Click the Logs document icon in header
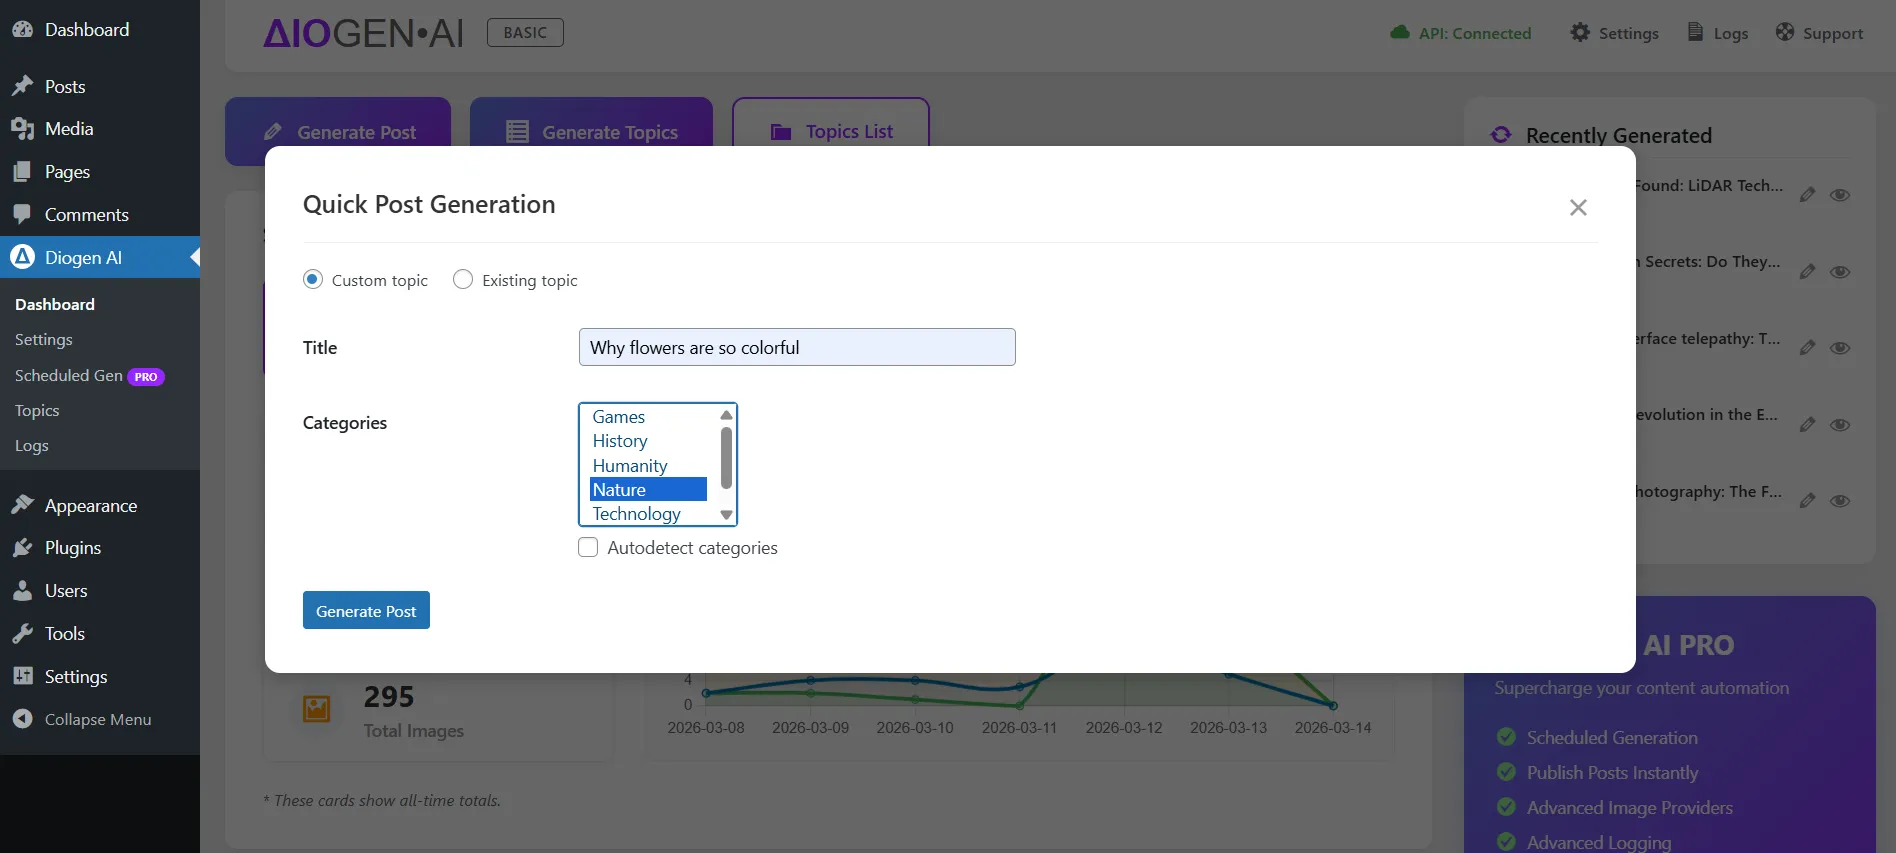Viewport: 1896px width, 853px height. pyautogui.click(x=1695, y=32)
